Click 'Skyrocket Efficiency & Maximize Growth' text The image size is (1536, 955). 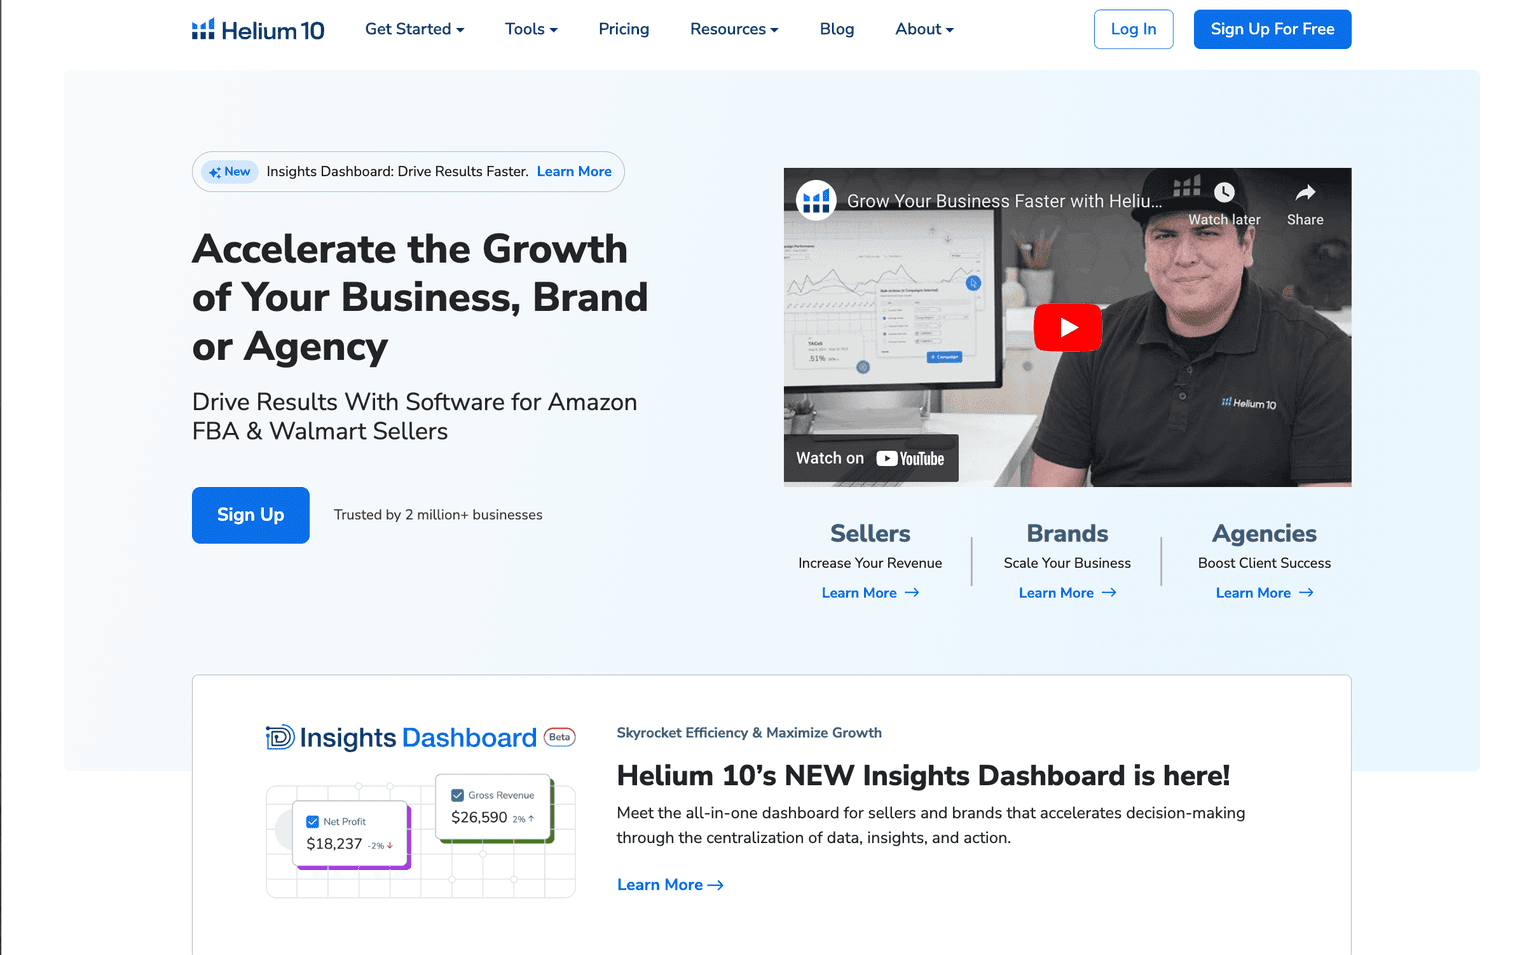(x=749, y=733)
